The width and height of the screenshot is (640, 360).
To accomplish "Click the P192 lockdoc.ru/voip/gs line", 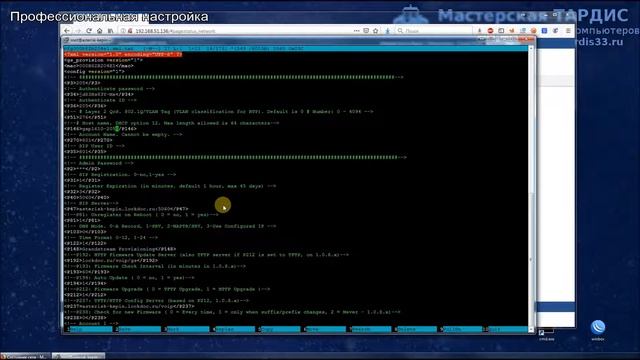I will [111, 260].
